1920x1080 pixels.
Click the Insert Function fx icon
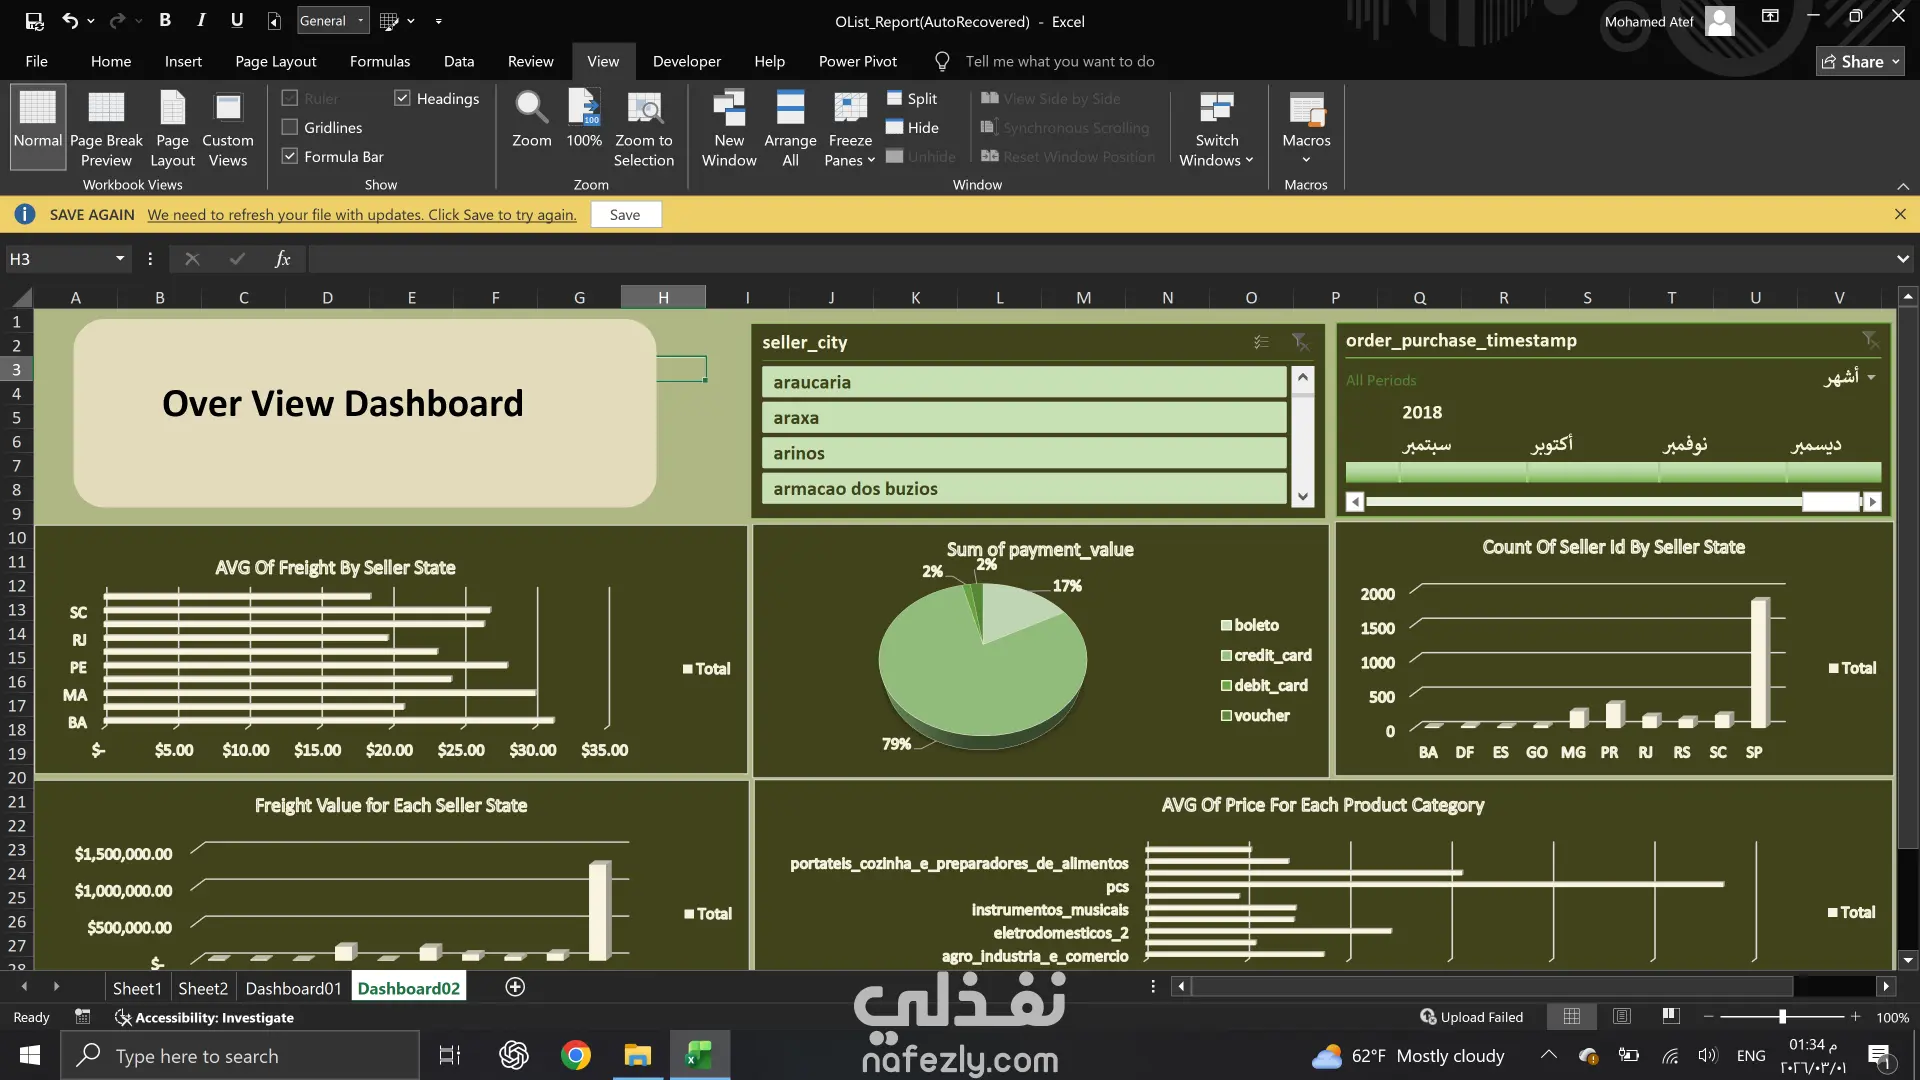(x=283, y=259)
